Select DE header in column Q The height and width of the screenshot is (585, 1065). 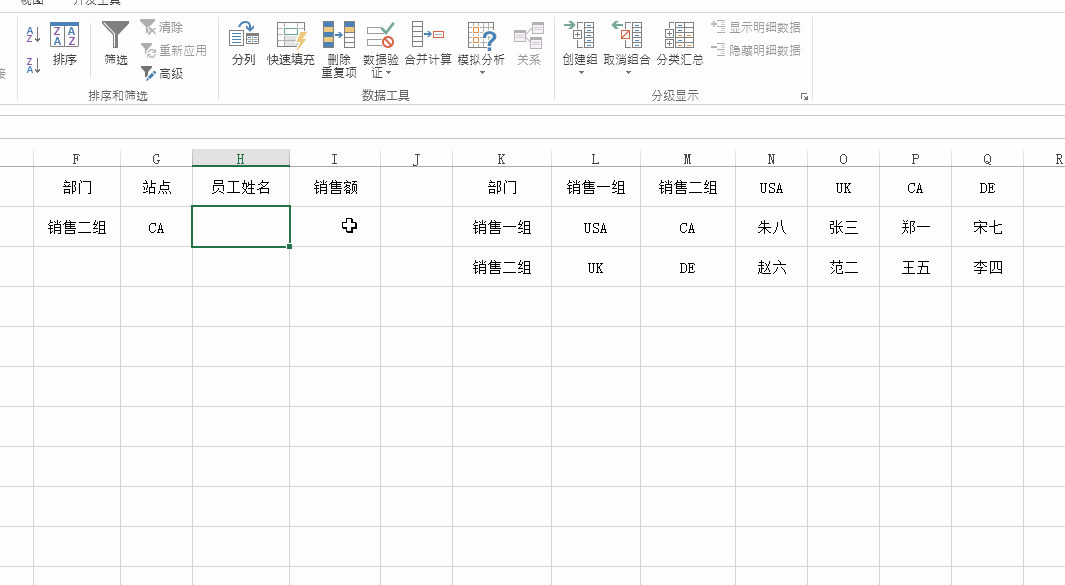tap(988, 188)
